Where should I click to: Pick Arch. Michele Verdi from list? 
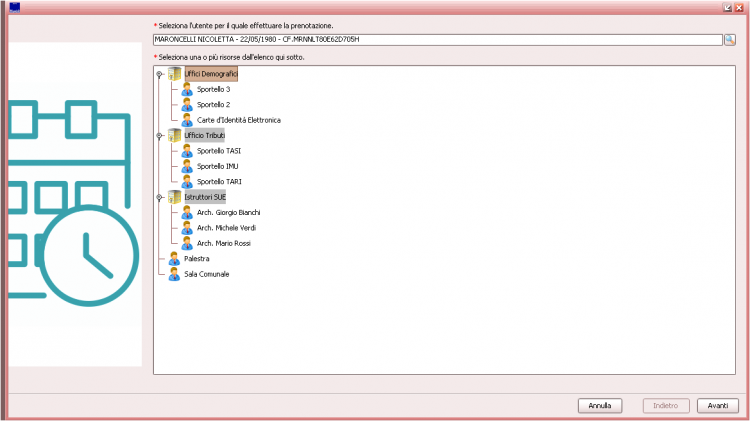(227, 228)
